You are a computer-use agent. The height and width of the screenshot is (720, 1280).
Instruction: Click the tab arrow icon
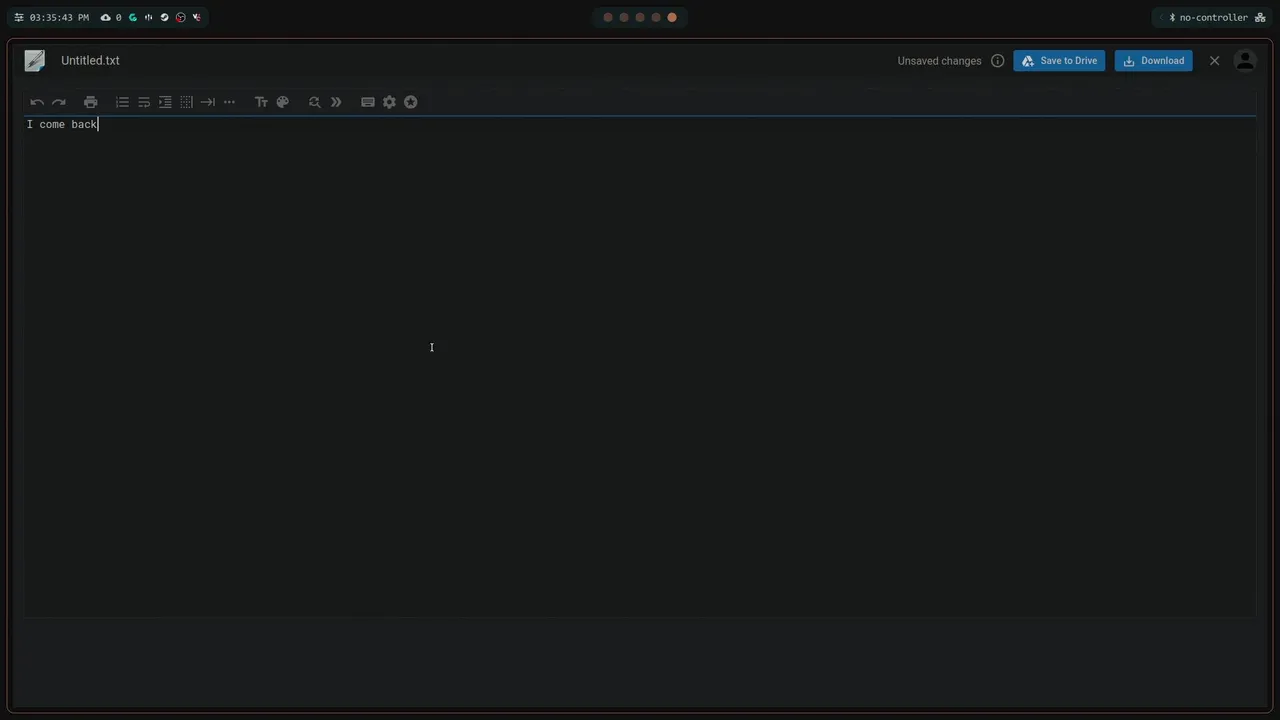[208, 102]
